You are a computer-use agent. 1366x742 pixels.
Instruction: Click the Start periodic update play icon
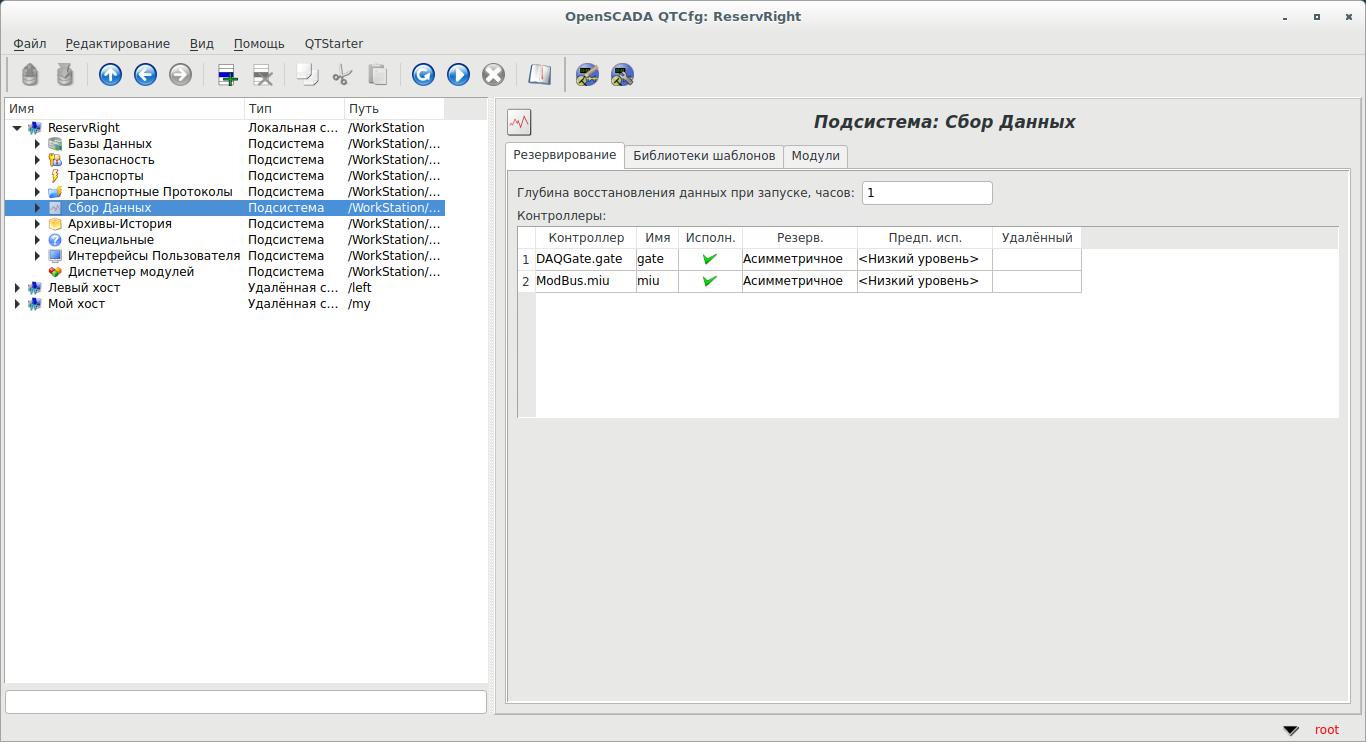(x=458, y=75)
